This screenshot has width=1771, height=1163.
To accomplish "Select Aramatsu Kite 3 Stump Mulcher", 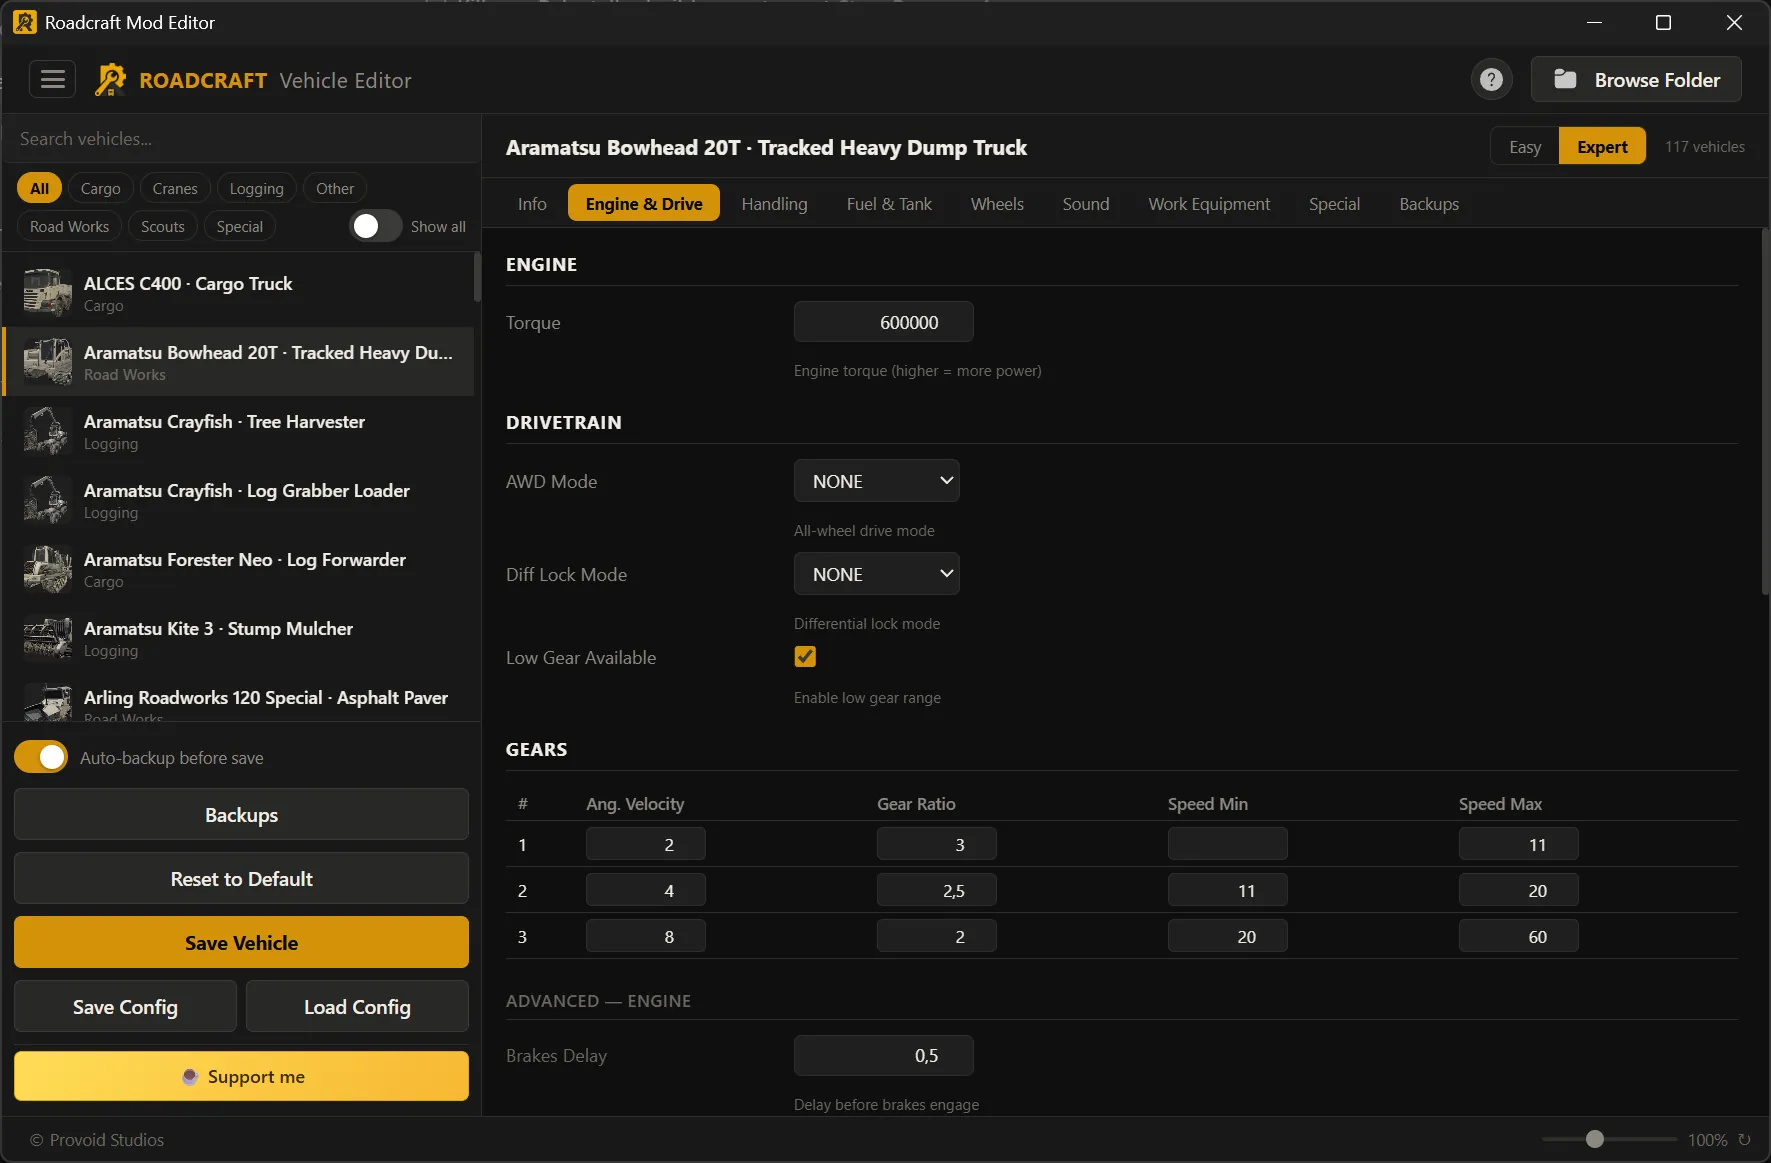I will (x=239, y=638).
